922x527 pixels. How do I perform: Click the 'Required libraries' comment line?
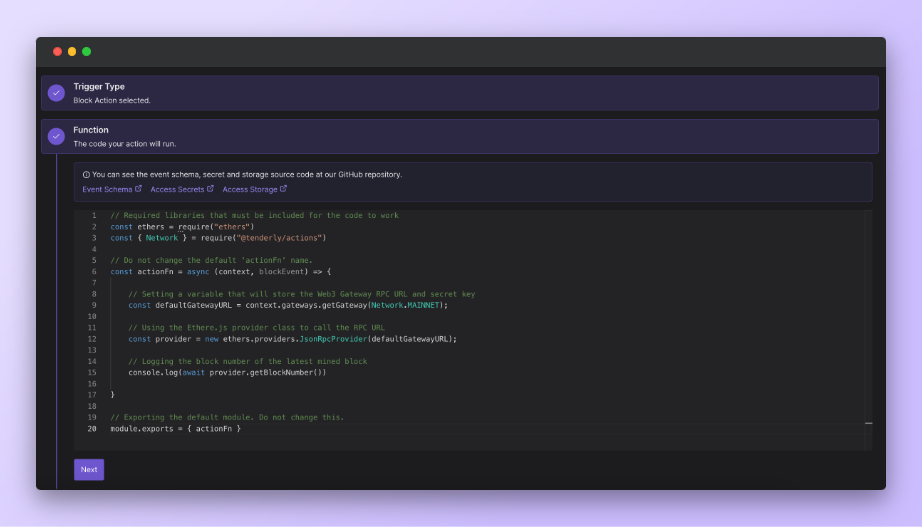255,216
